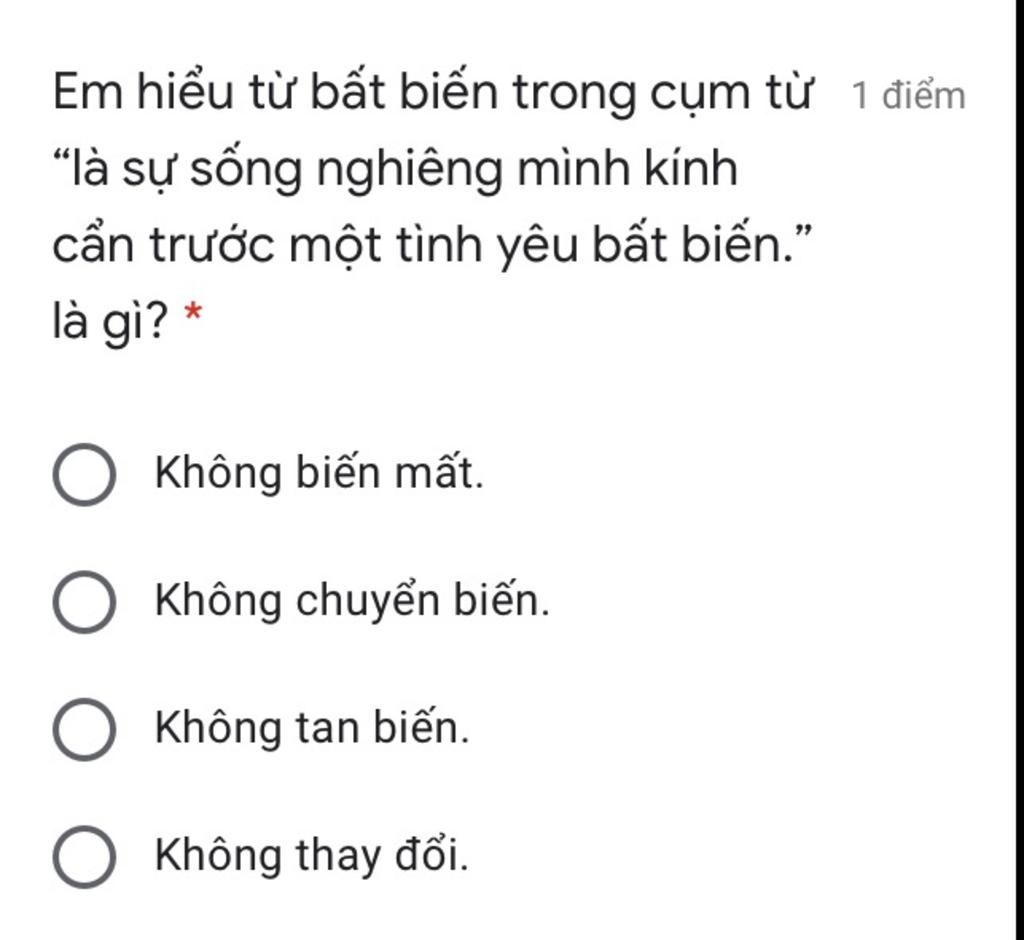Click the question line starting 'Em hiểu từ bất biến'
Viewport: 1024px width, 940px height.
coord(432,93)
